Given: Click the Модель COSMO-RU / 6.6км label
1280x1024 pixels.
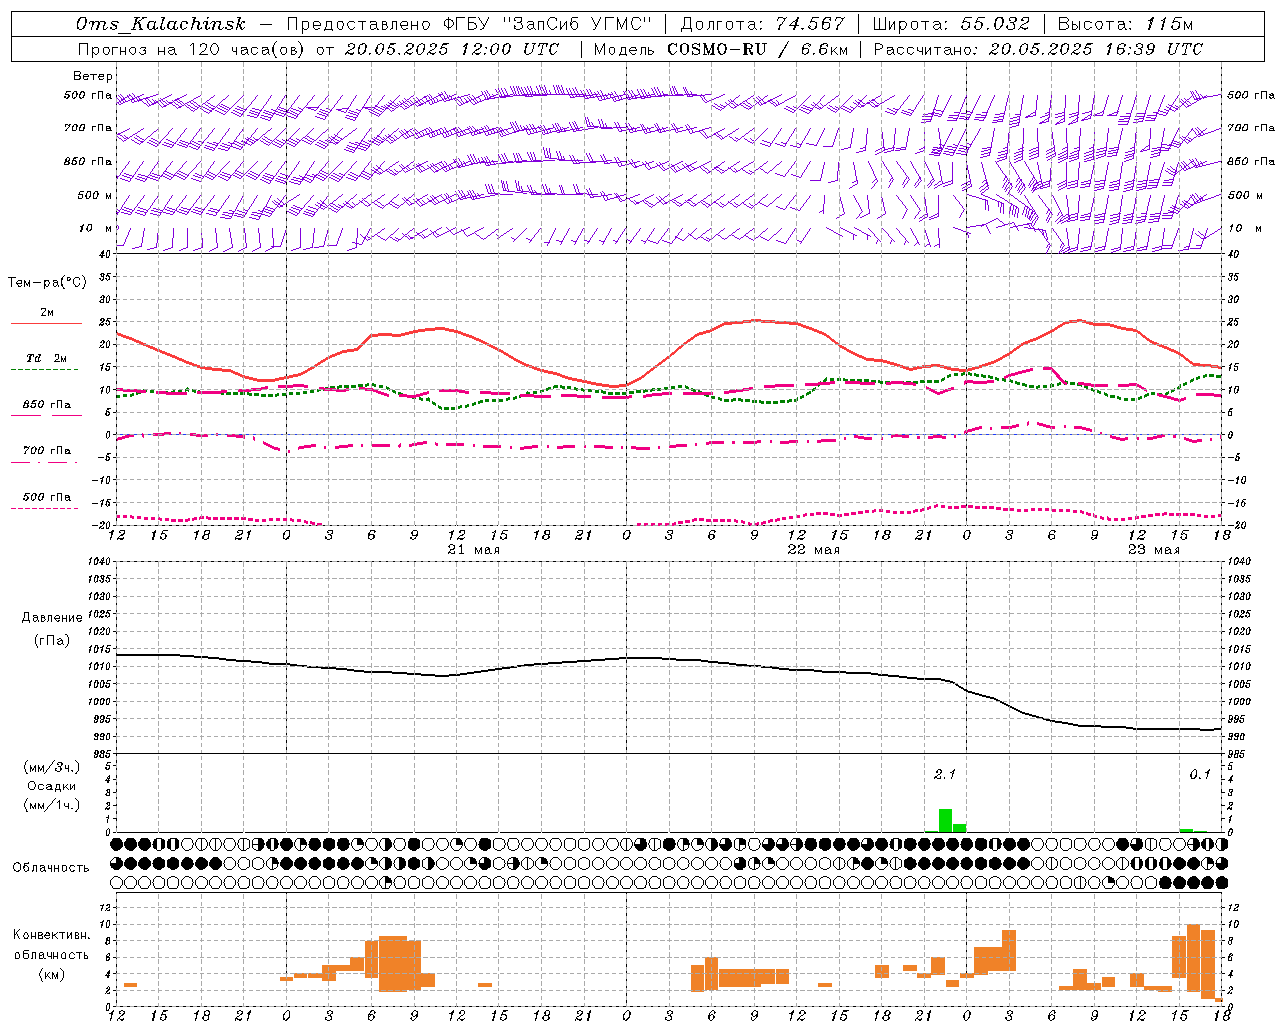Looking at the screenshot, I should click(x=721, y=49).
